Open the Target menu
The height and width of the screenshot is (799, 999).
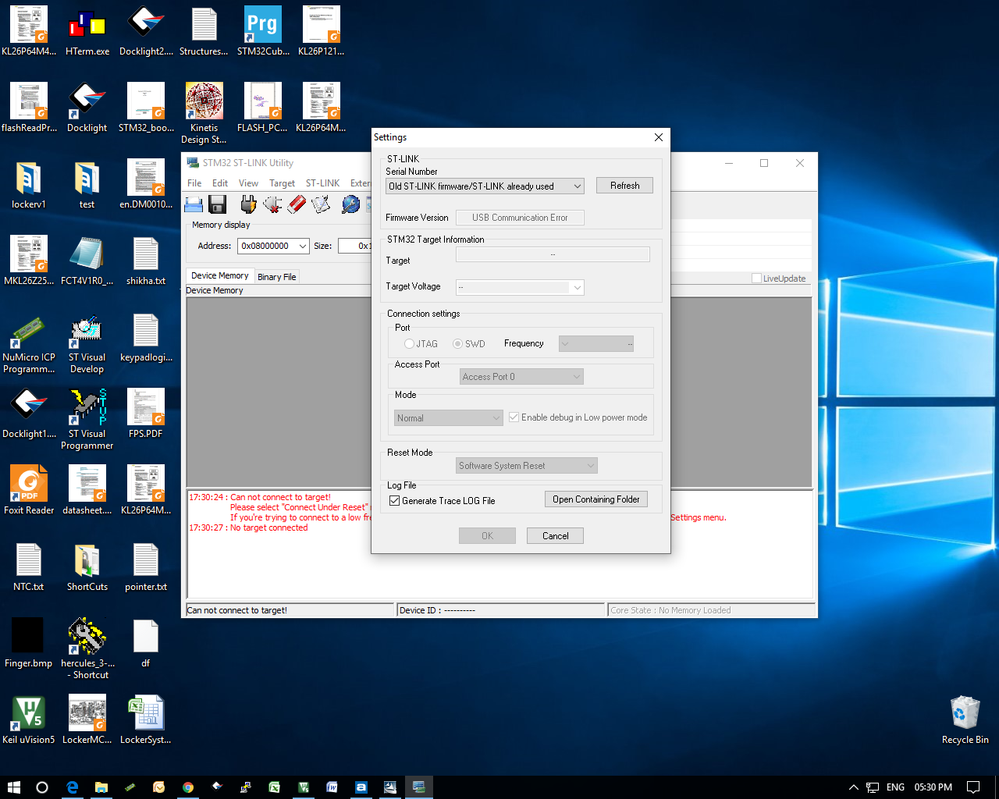[282, 183]
